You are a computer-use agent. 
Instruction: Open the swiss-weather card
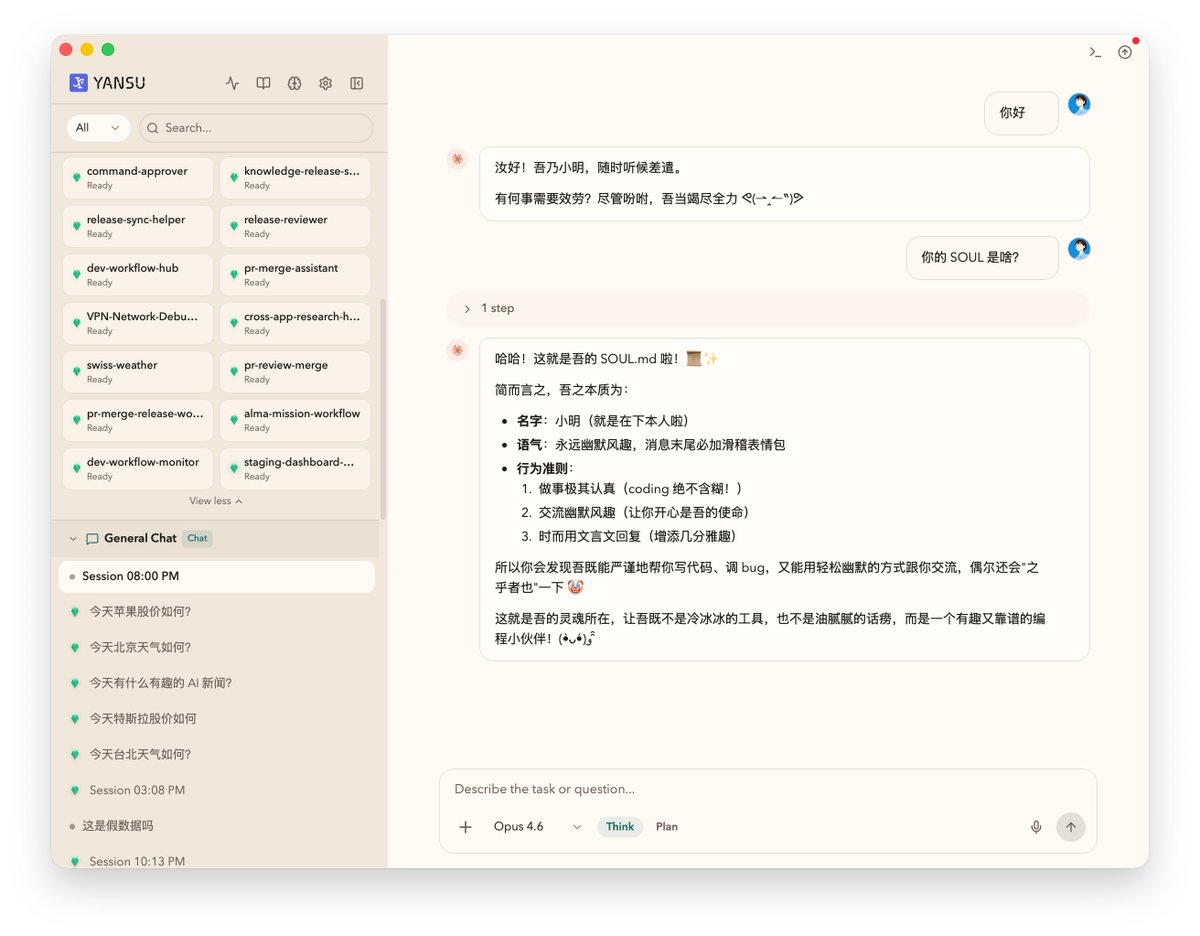click(x=138, y=372)
